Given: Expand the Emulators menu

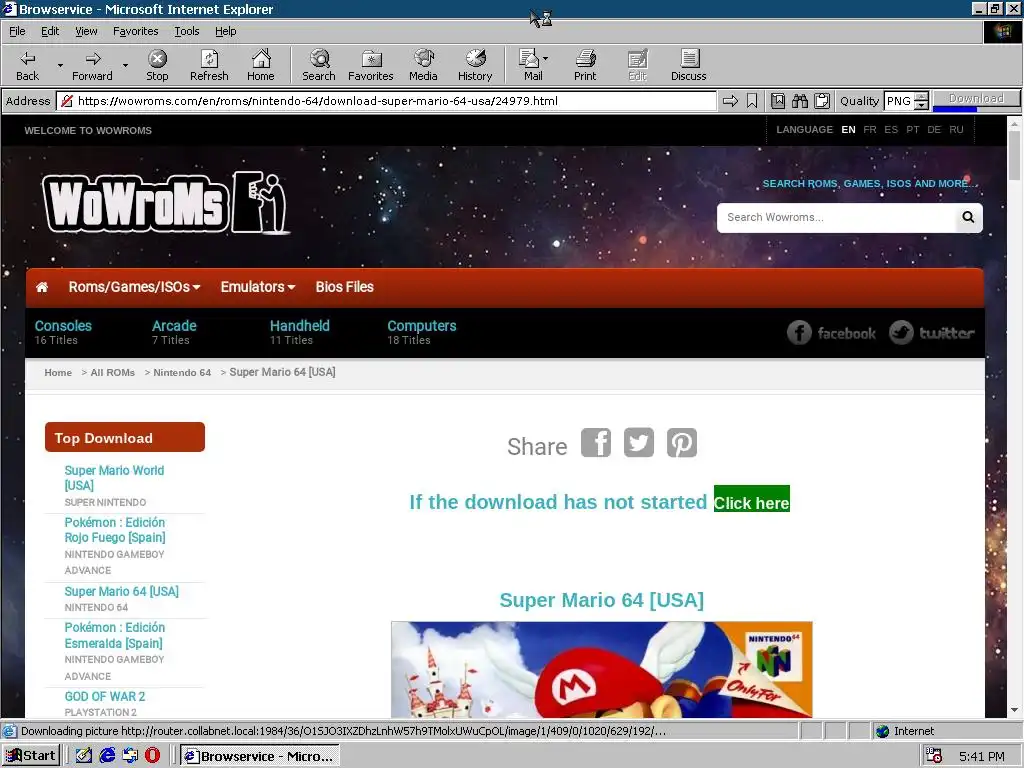Looking at the screenshot, I should (257, 287).
